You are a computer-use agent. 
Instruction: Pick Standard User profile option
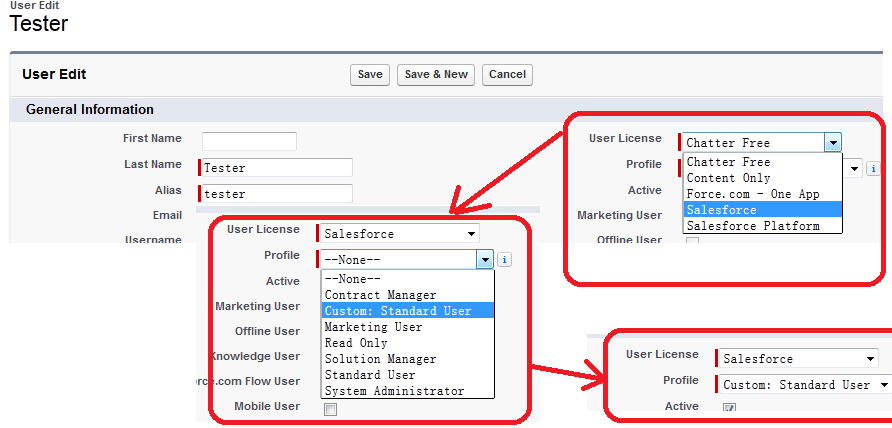tap(408, 374)
